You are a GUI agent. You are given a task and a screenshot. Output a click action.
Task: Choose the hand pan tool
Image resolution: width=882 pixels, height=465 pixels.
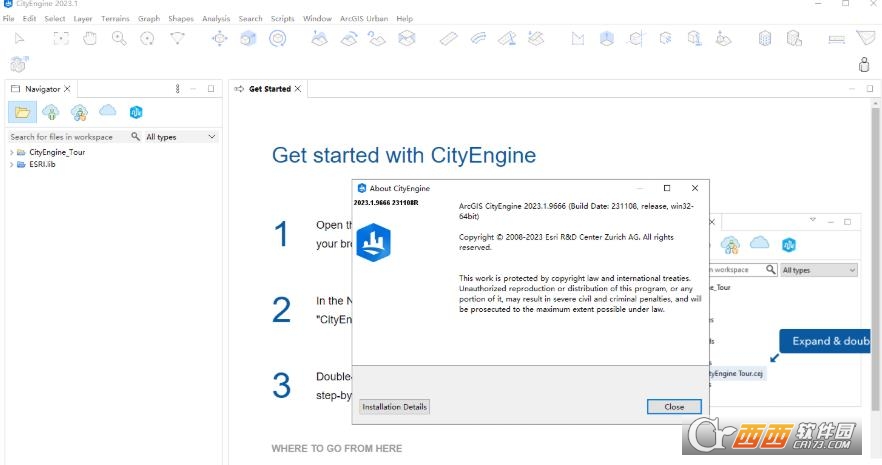click(x=90, y=38)
